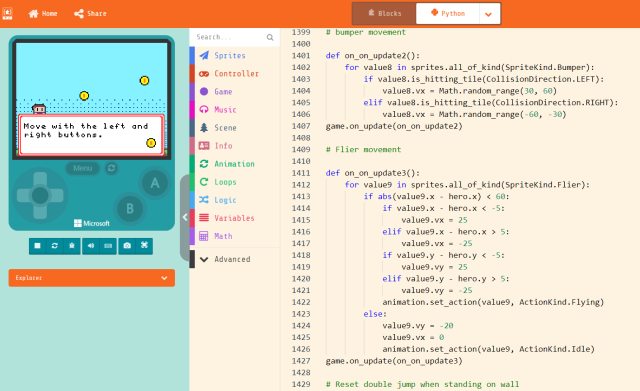This screenshot has width=640, height=391.
Task: Click the '# Flier movement' comment
Action: click(x=363, y=149)
